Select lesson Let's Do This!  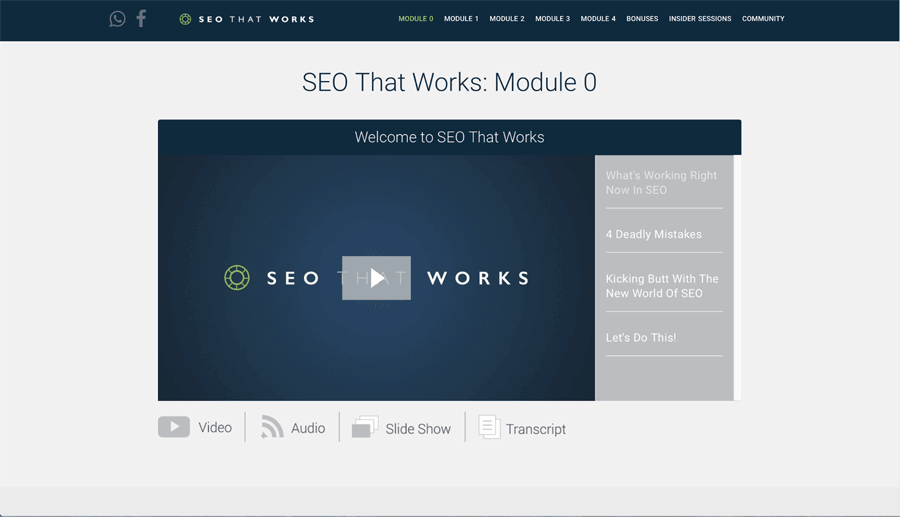point(641,337)
